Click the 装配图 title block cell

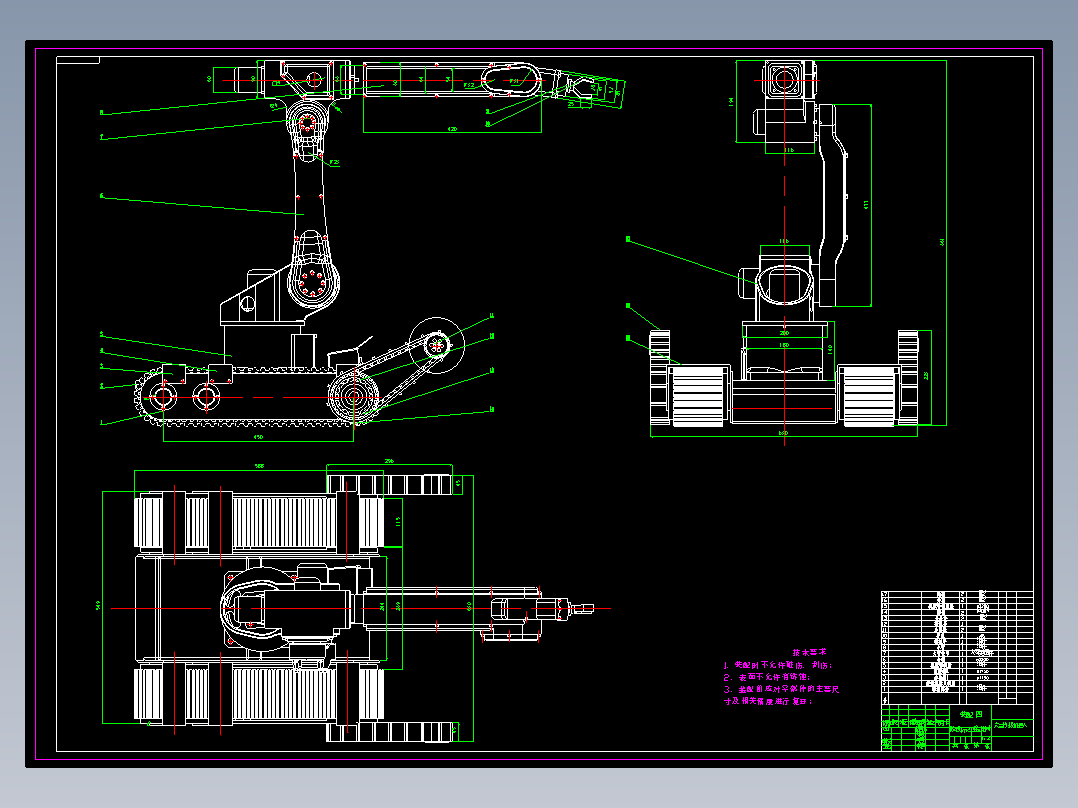click(x=971, y=714)
